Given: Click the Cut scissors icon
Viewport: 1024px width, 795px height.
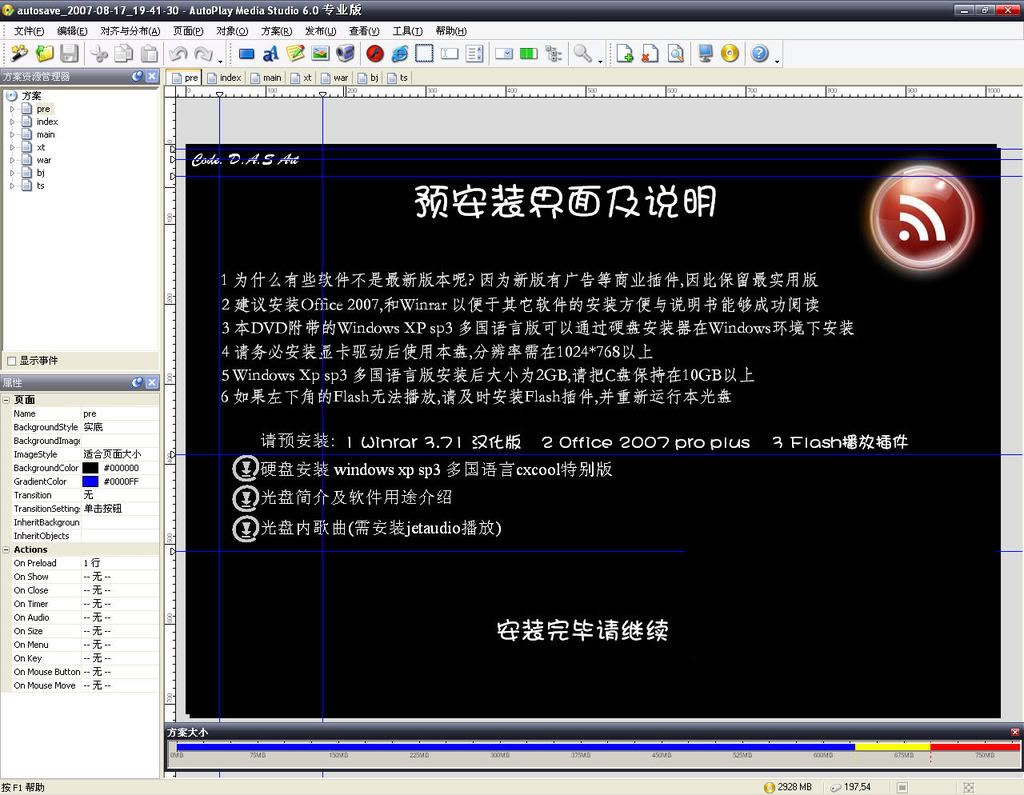Looking at the screenshot, I should (x=99, y=54).
